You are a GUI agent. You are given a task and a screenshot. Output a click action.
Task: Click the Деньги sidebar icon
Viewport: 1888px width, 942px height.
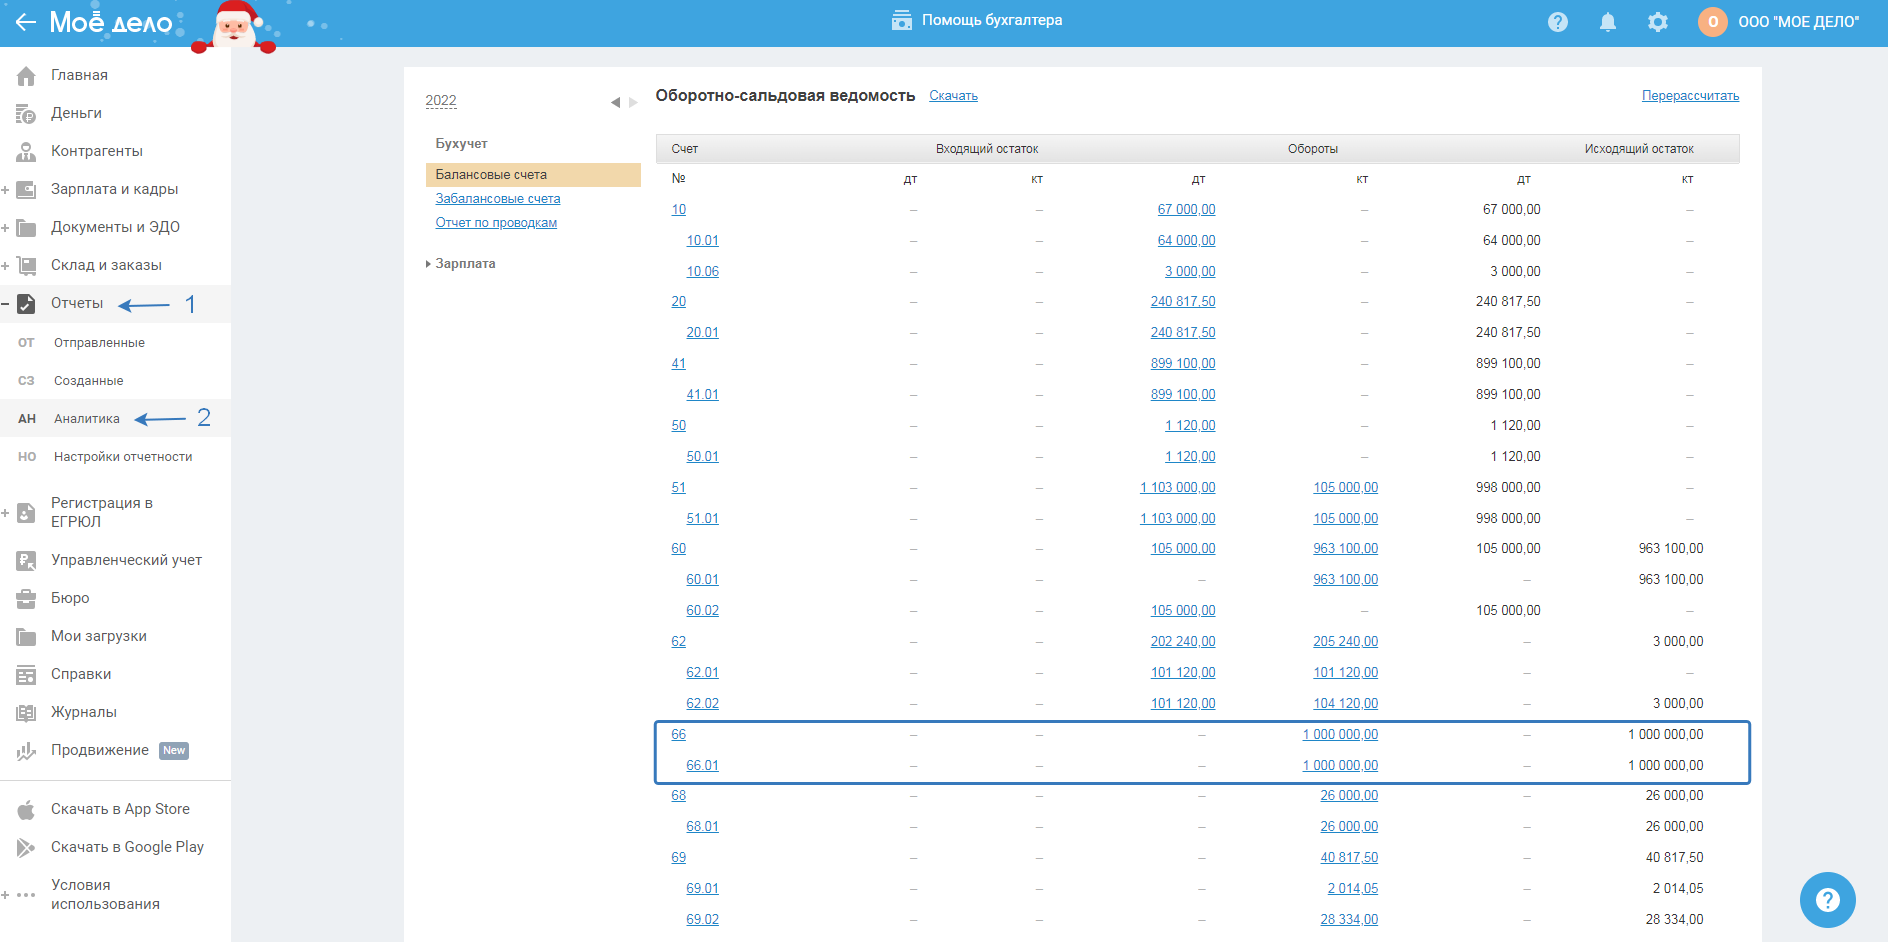tap(26, 114)
